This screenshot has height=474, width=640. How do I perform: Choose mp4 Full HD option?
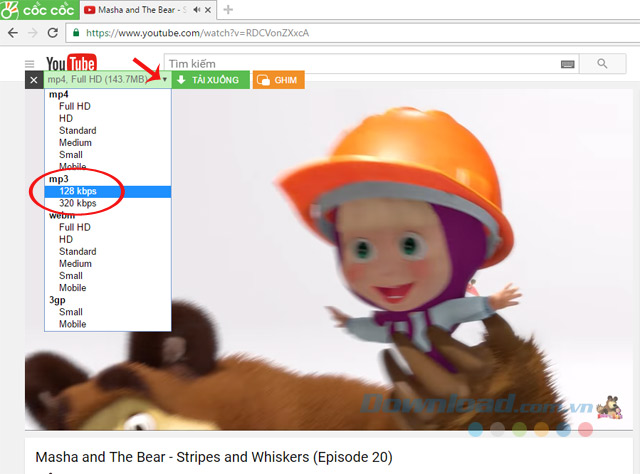pos(108,107)
